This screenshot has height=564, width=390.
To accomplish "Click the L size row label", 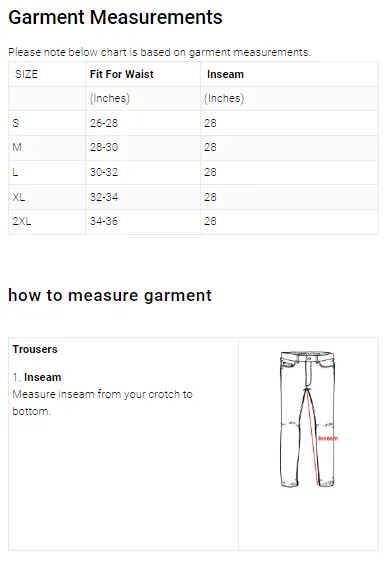I will pyautogui.click(x=15, y=172).
